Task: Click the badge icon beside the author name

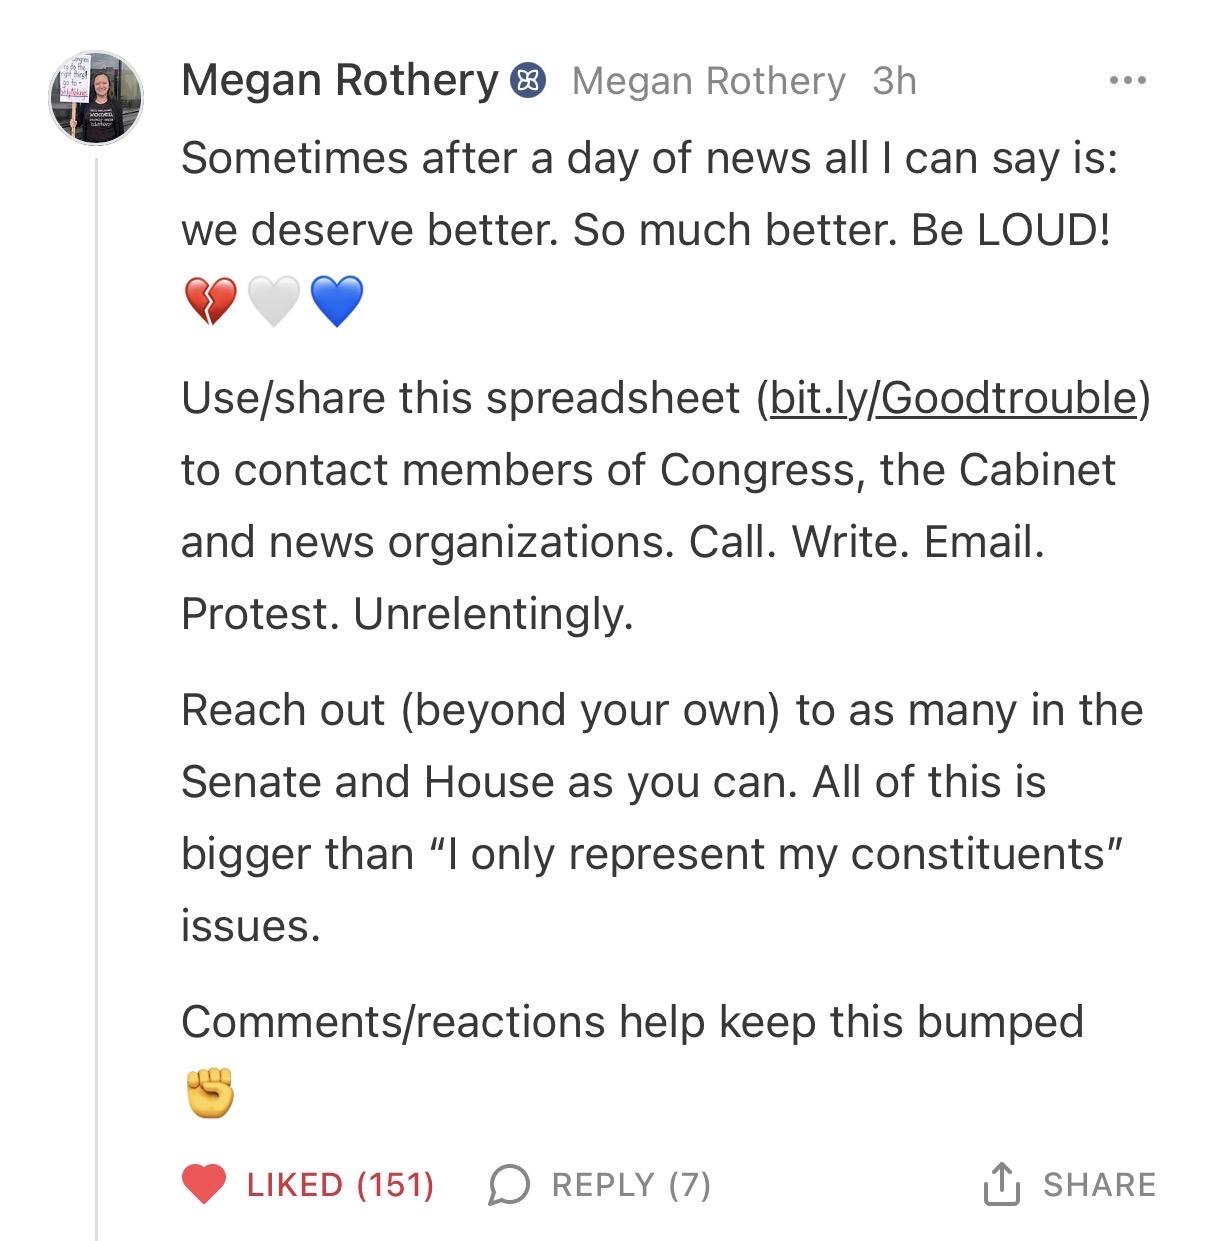Action: click(528, 81)
